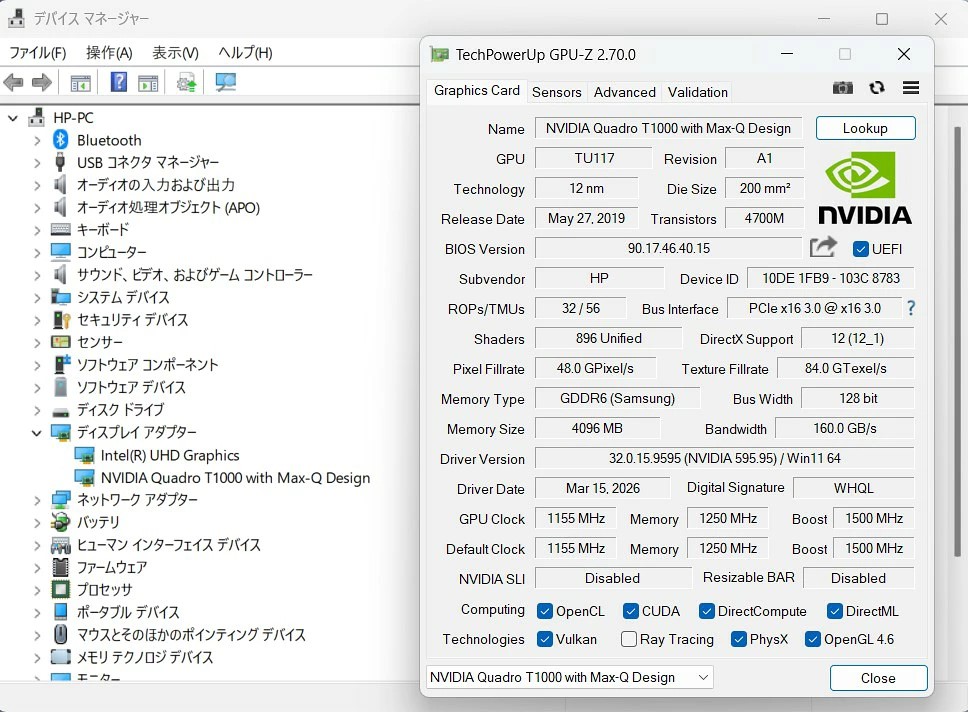
Task: Click the GPU-Z screenshot camera icon
Action: point(843,88)
